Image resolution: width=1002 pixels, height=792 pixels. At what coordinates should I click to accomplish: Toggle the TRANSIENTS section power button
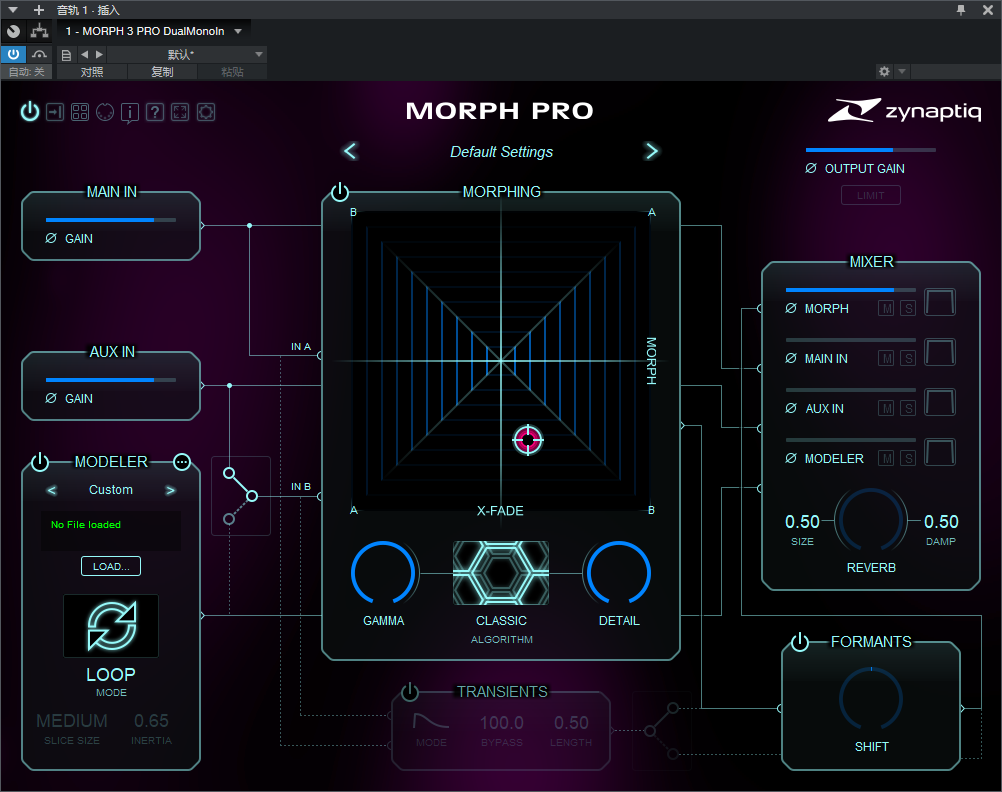tap(410, 692)
